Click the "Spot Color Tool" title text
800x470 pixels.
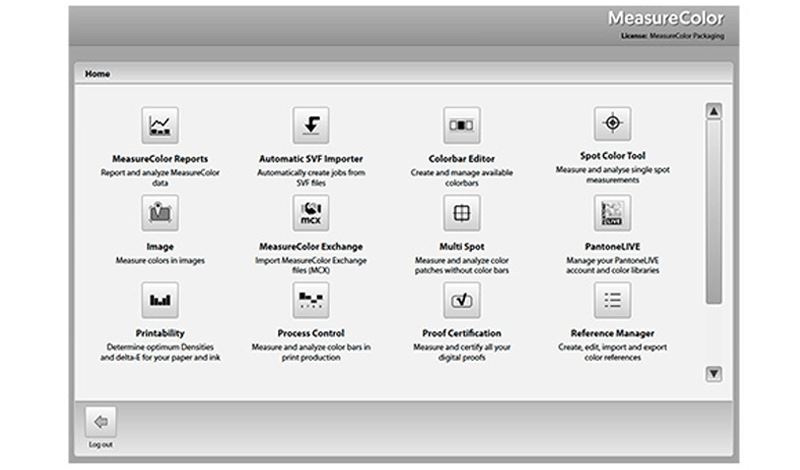[x=612, y=156]
